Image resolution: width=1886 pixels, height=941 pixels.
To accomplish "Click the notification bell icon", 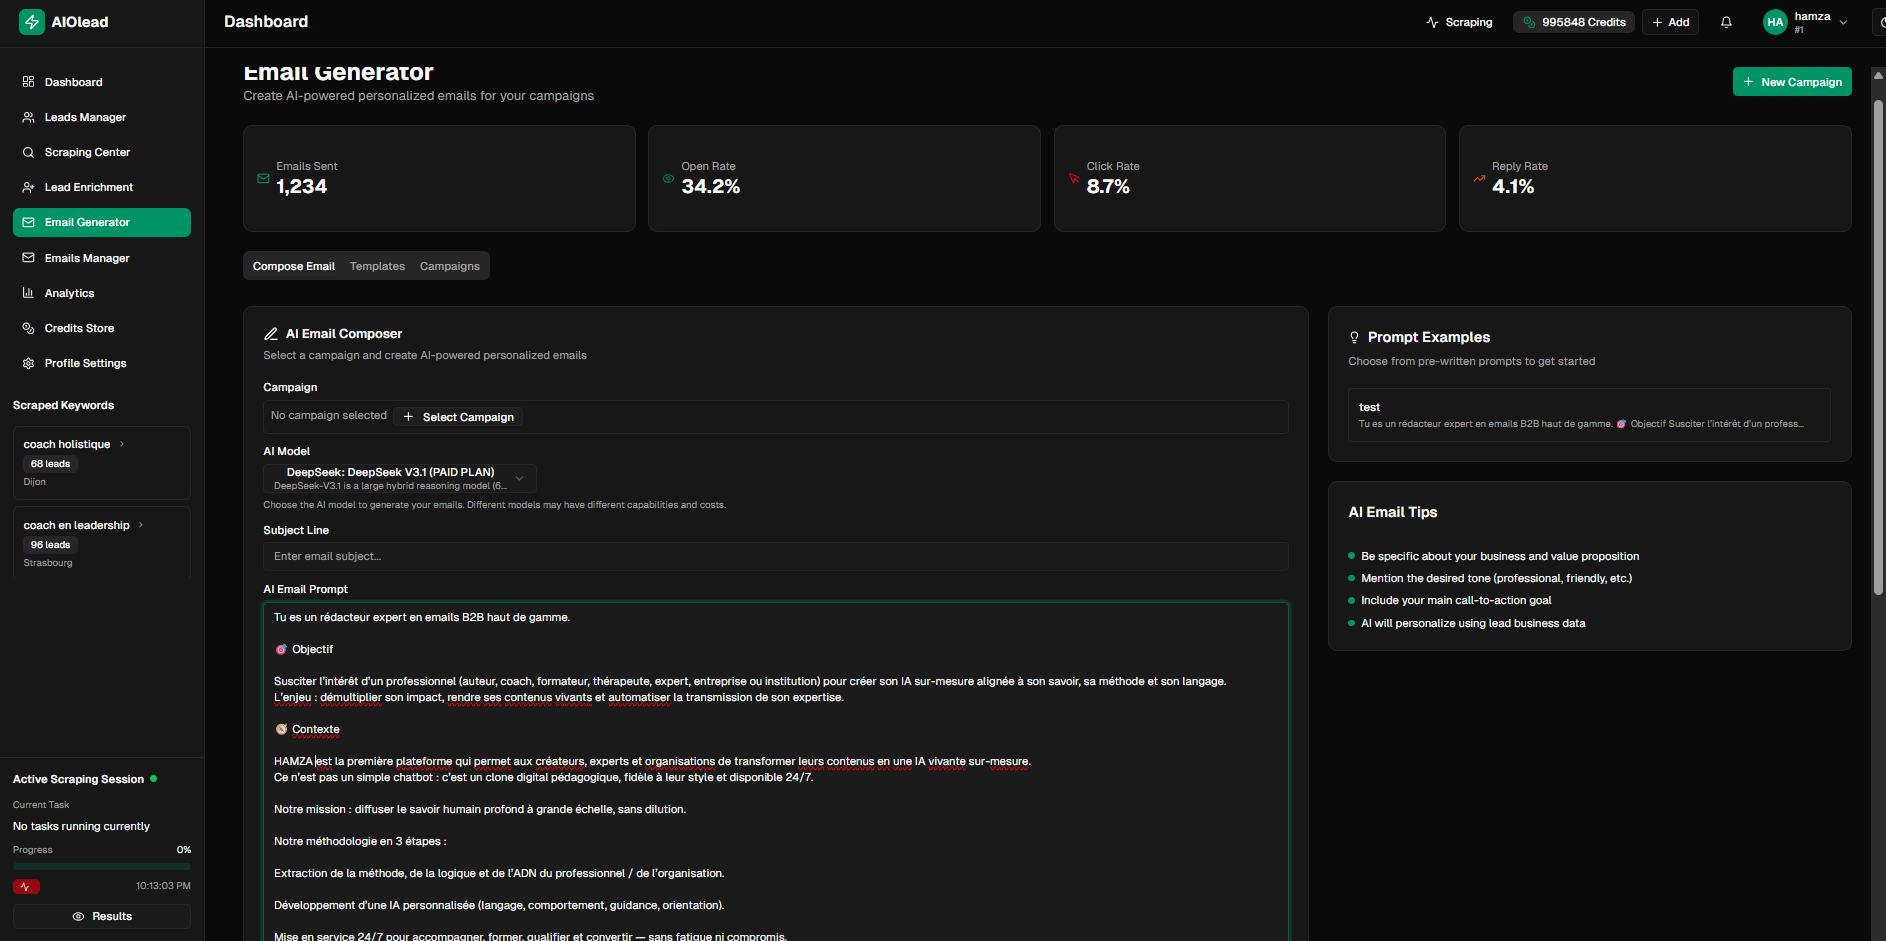I will click(1726, 21).
